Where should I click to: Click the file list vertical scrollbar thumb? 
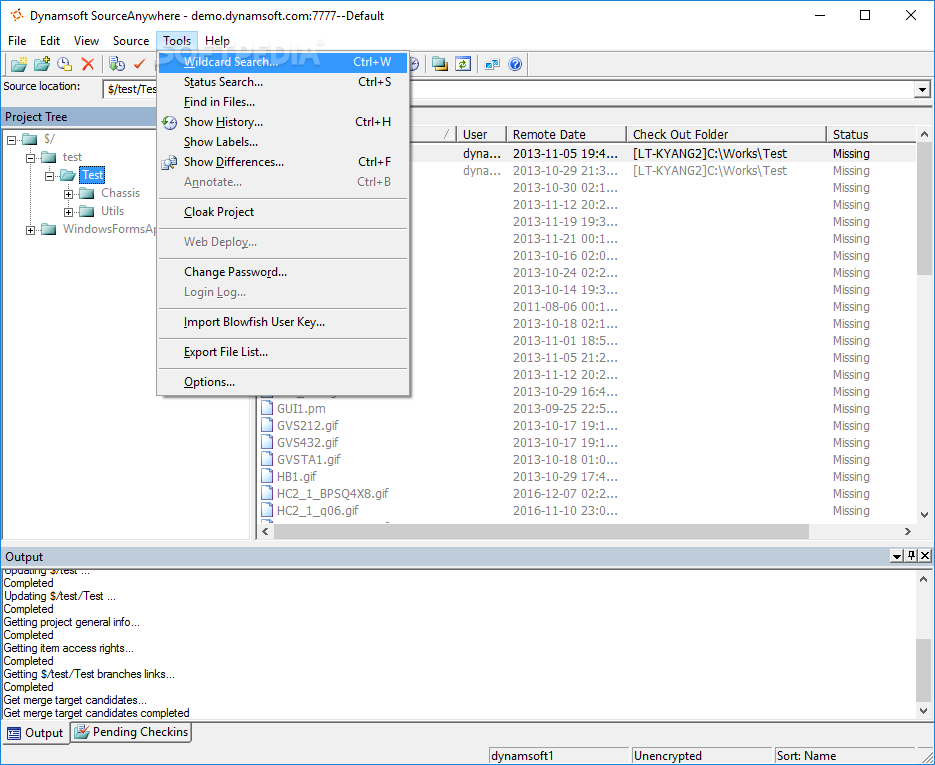click(x=924, y=209)
